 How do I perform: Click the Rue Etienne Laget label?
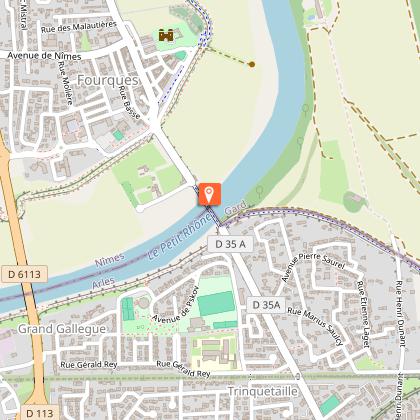click(363, 314)
